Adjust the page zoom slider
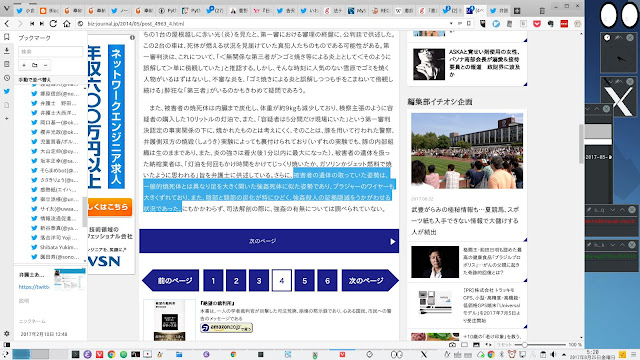Image resolution: width=640 pixels, height=360 pixels. (541, 344)
